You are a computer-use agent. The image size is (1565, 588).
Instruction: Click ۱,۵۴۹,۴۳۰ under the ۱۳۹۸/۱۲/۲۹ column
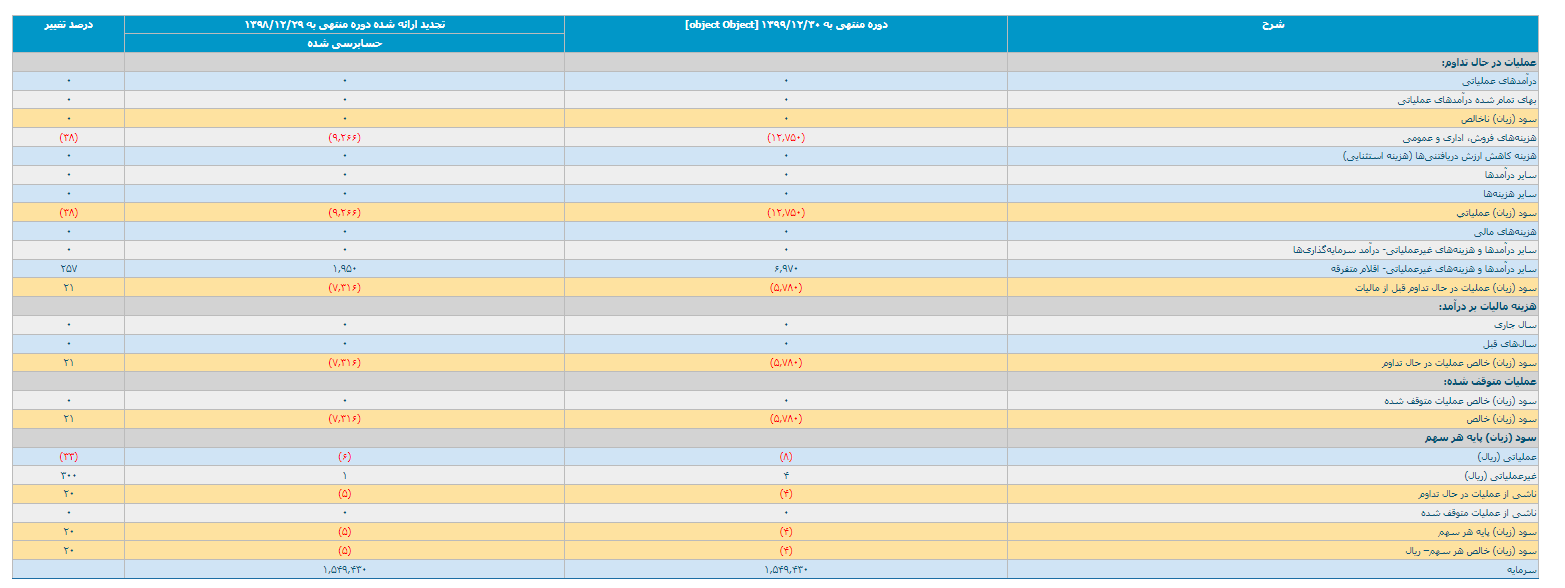click(x=344, y=569)
